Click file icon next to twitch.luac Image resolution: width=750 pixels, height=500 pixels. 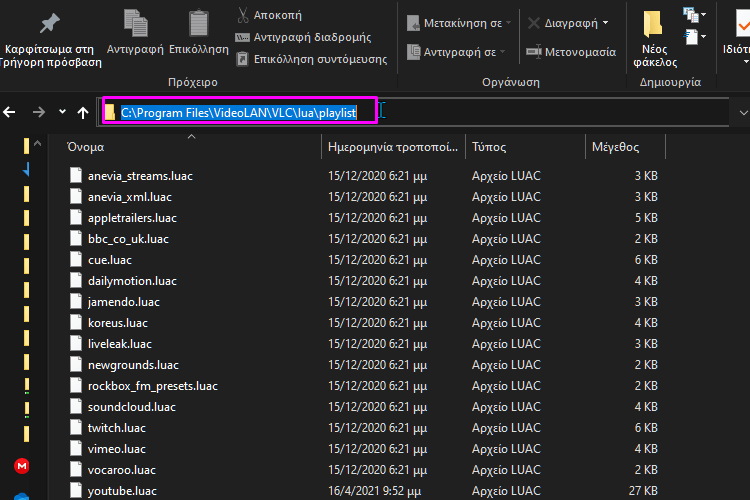(76, 428)
